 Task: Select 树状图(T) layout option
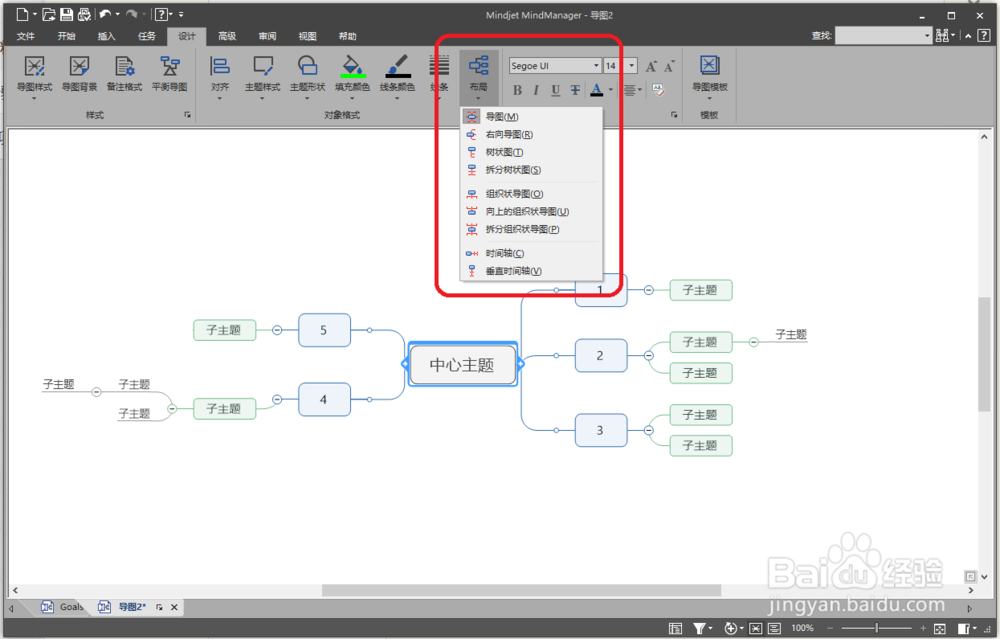(531, 152)
